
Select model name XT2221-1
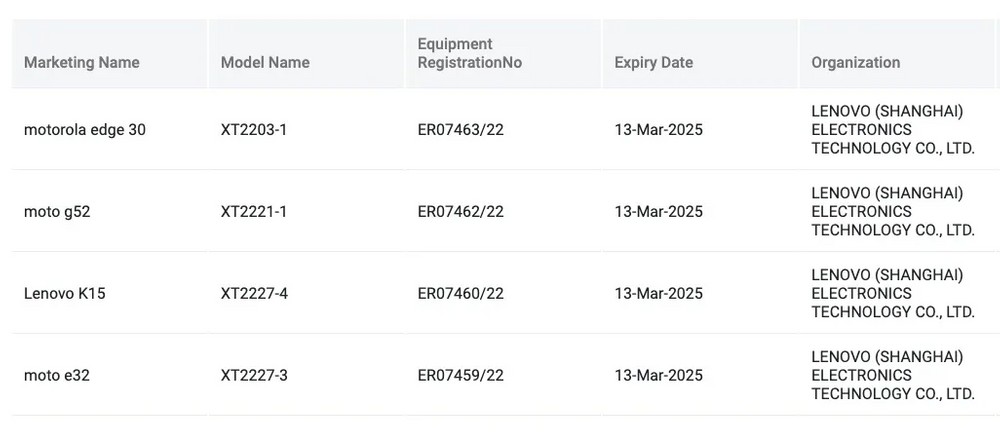(x=254, y=212)
